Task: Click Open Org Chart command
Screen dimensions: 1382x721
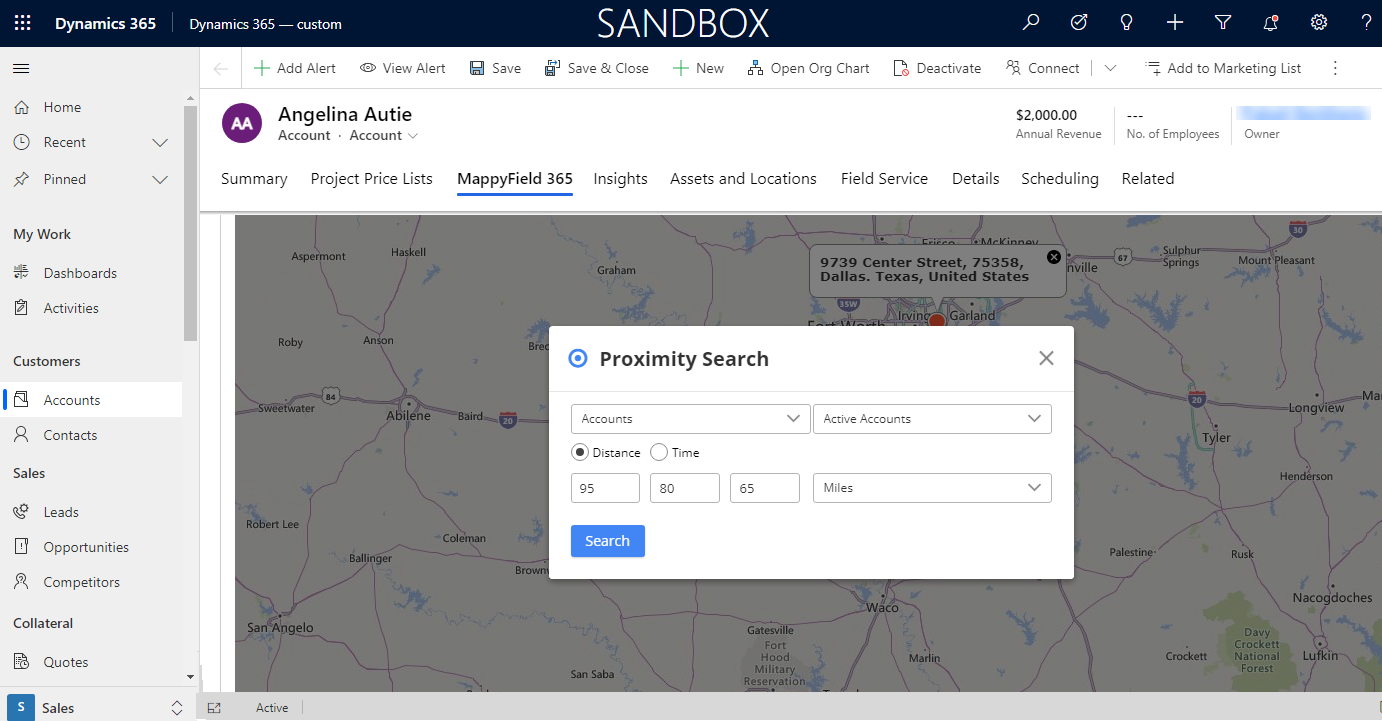Action: pos(809,68)
